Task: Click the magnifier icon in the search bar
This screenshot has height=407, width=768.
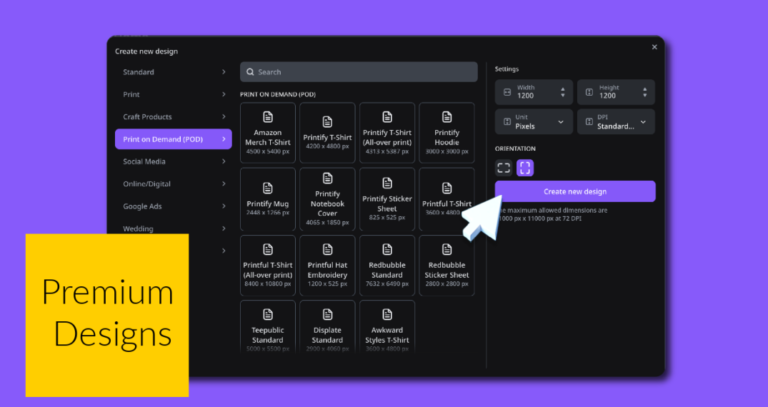Action: click(250, 72)
